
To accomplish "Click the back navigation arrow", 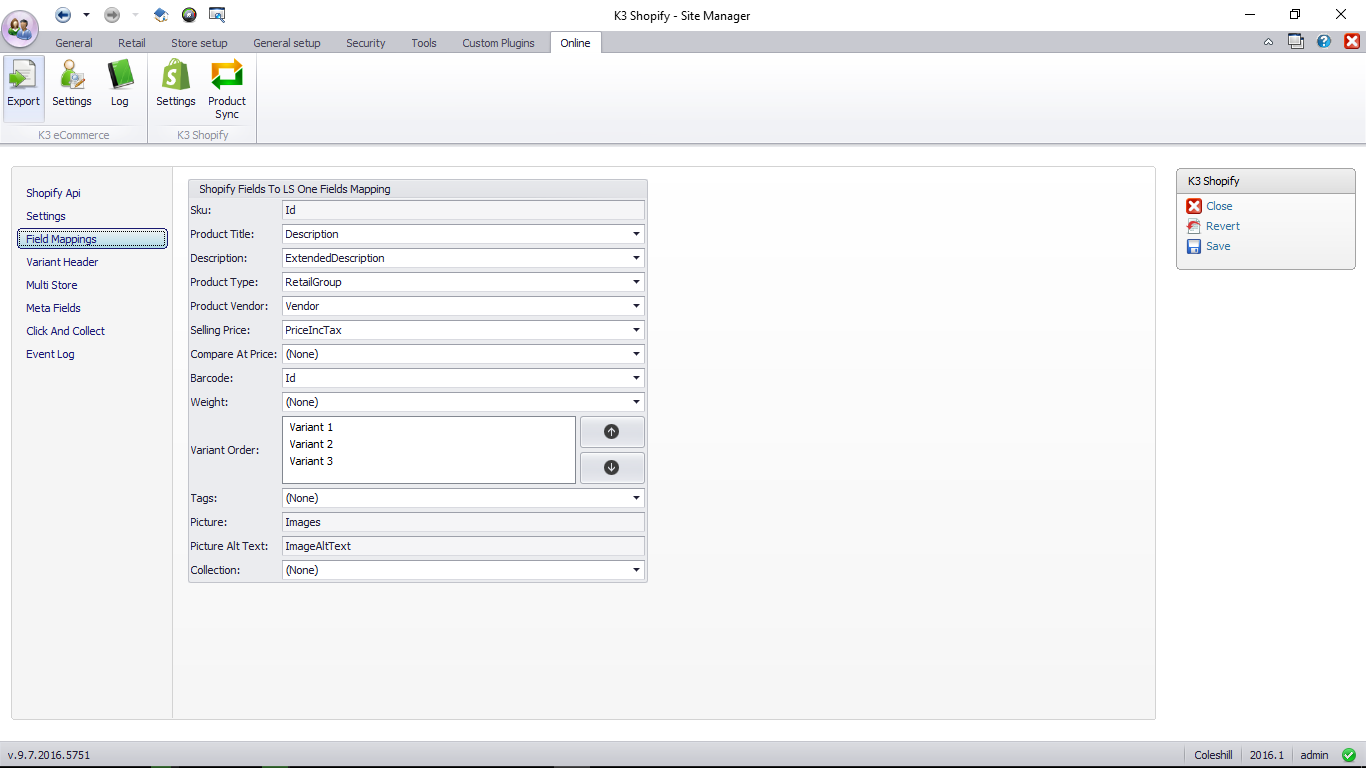I will [63, 15].
